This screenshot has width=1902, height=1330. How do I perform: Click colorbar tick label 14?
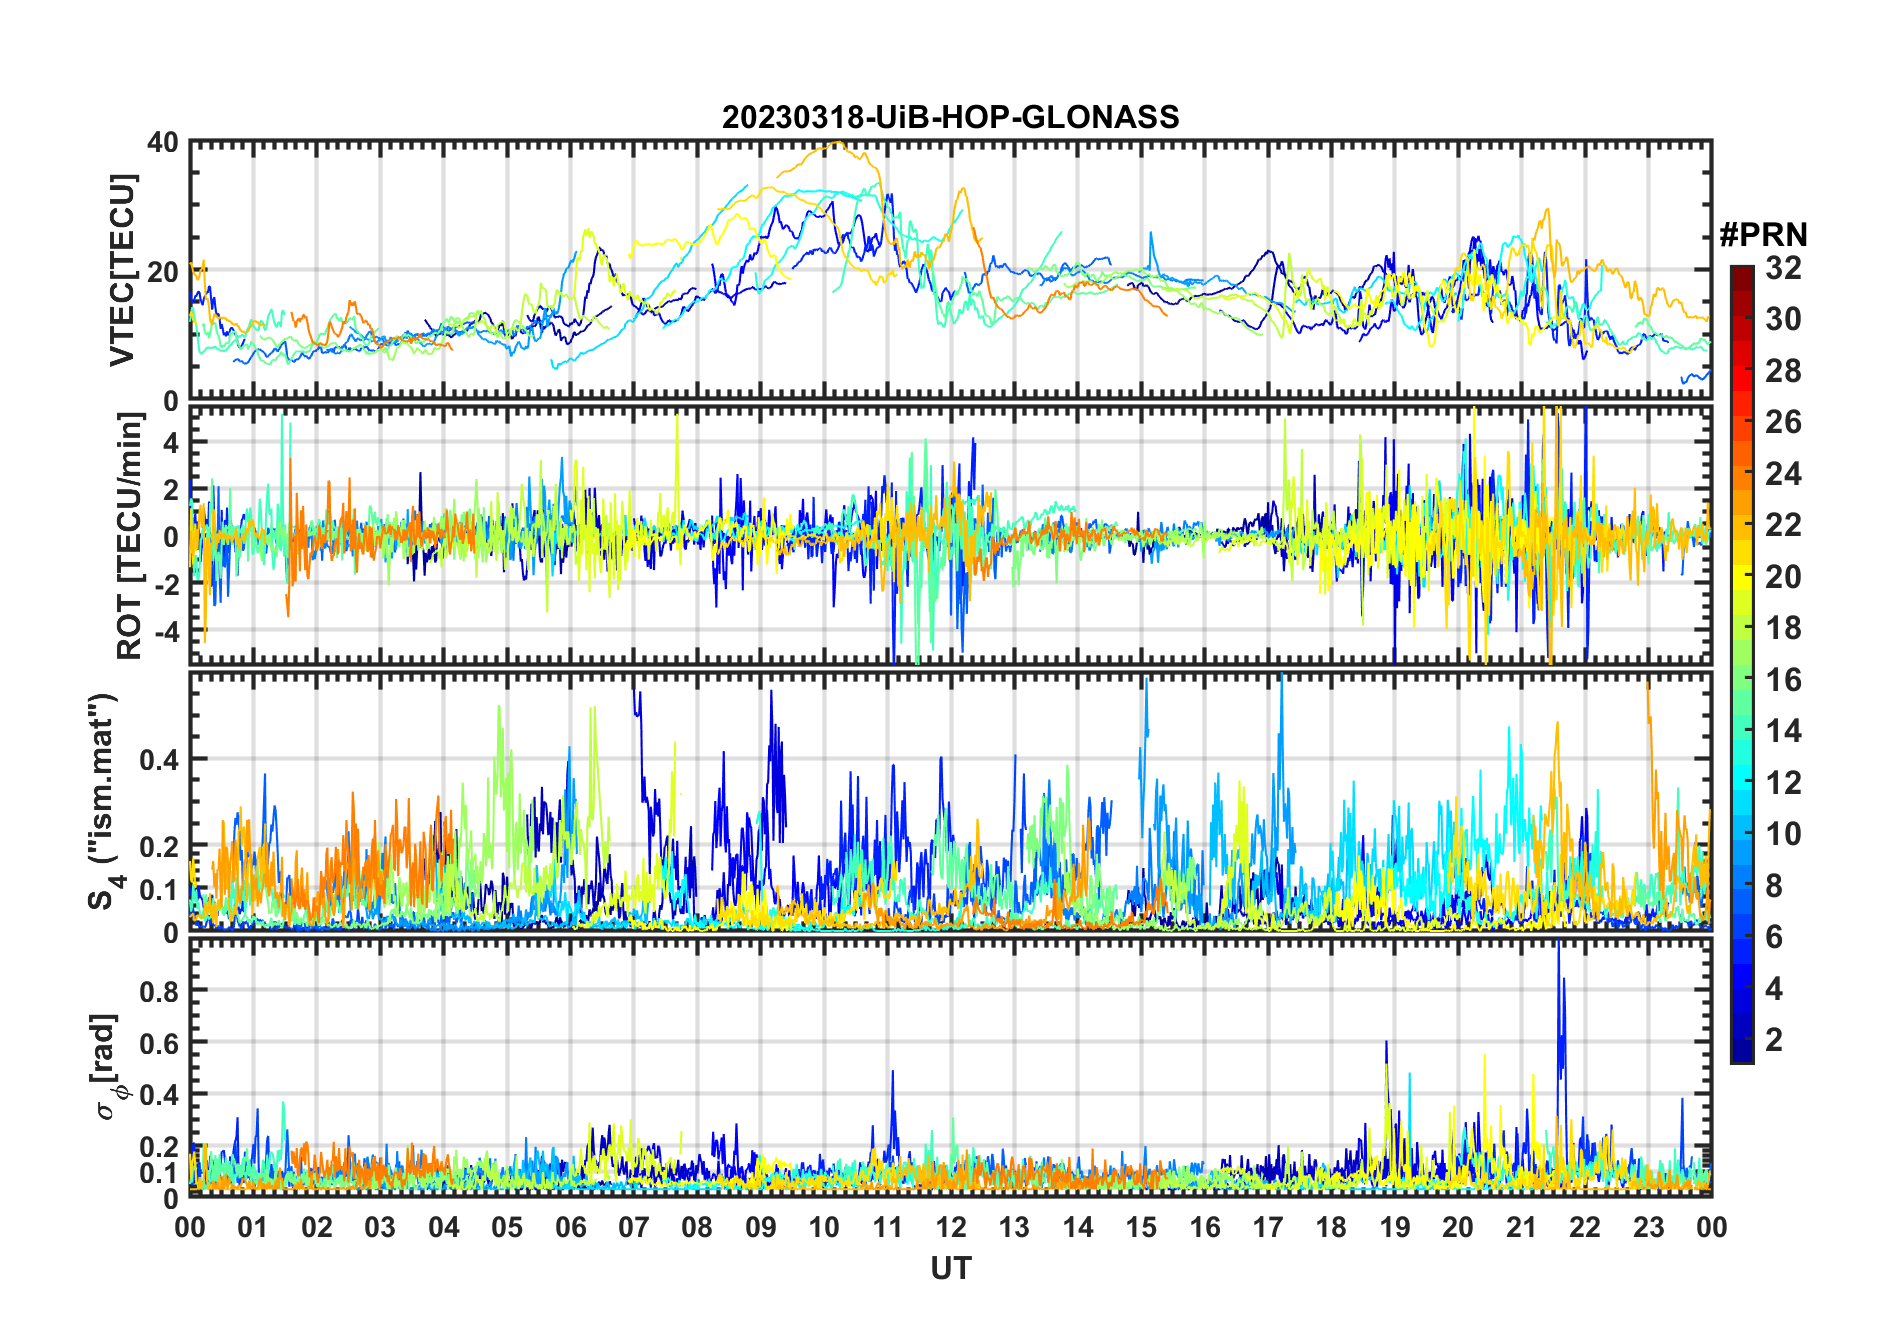click(x=1783, y=731)
